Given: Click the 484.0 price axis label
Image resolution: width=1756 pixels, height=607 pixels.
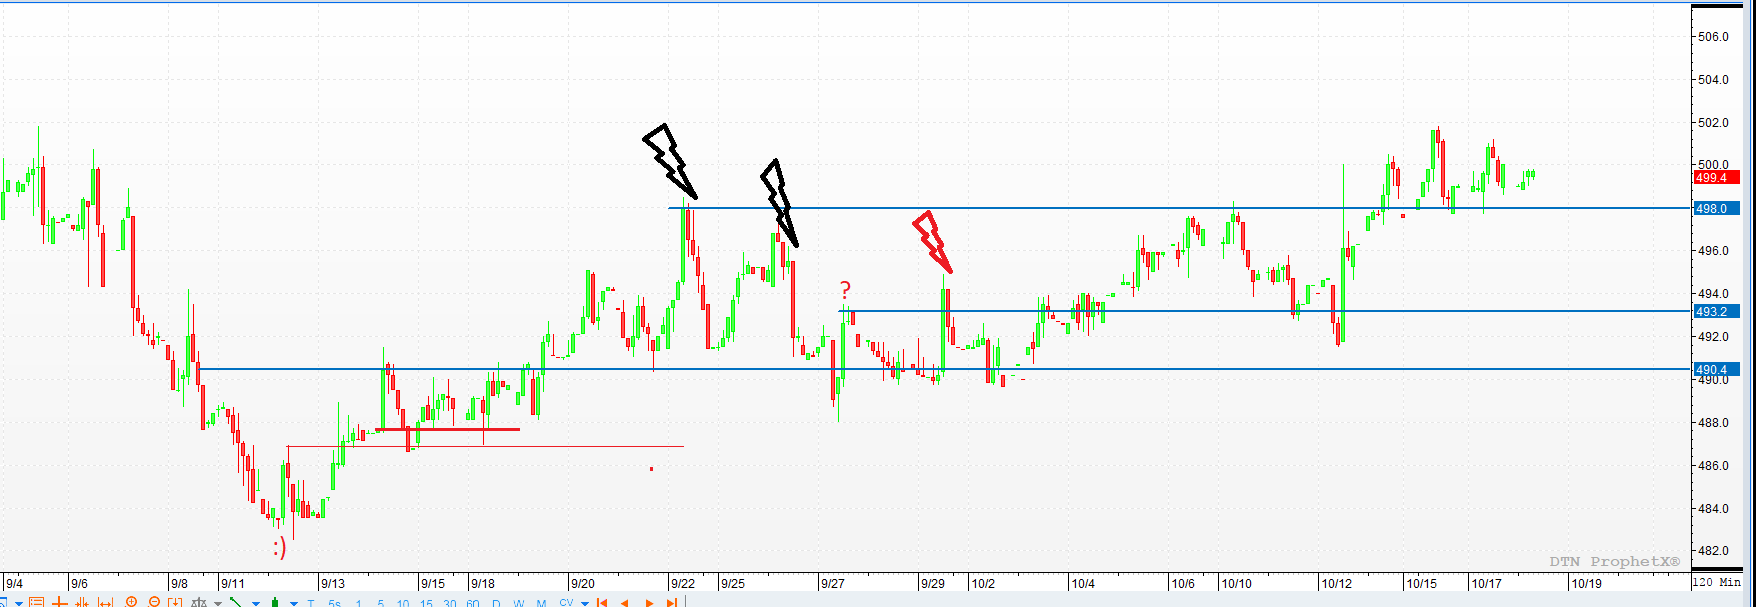Looking at the screenshot, I should 1711,509.
